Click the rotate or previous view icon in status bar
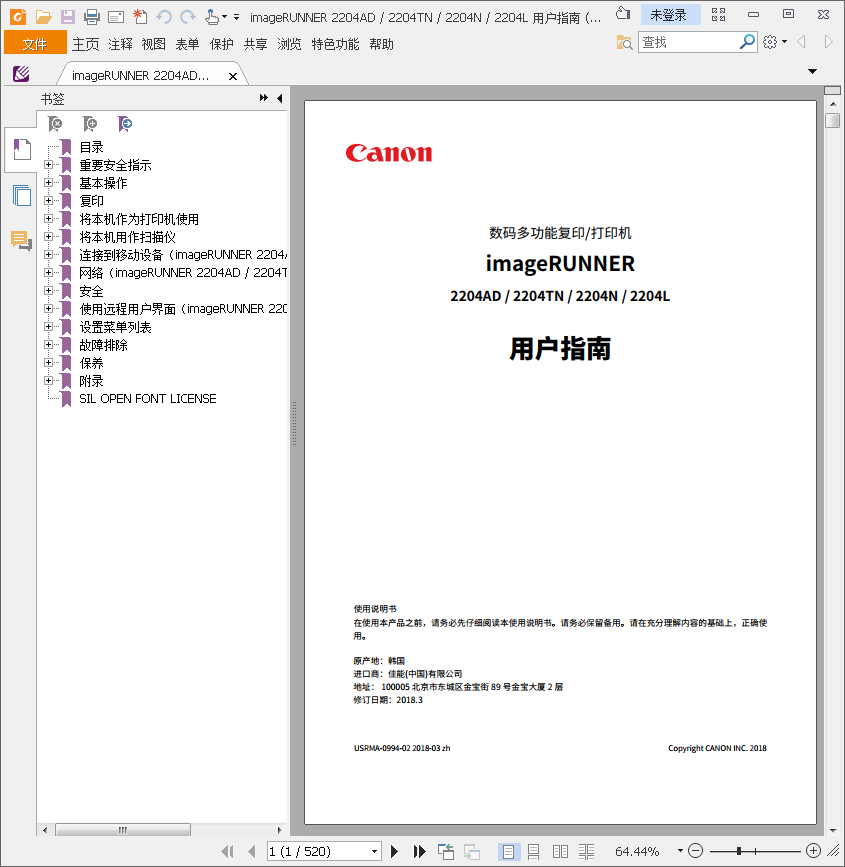This screenshot has width=845, height=867. 446,852
